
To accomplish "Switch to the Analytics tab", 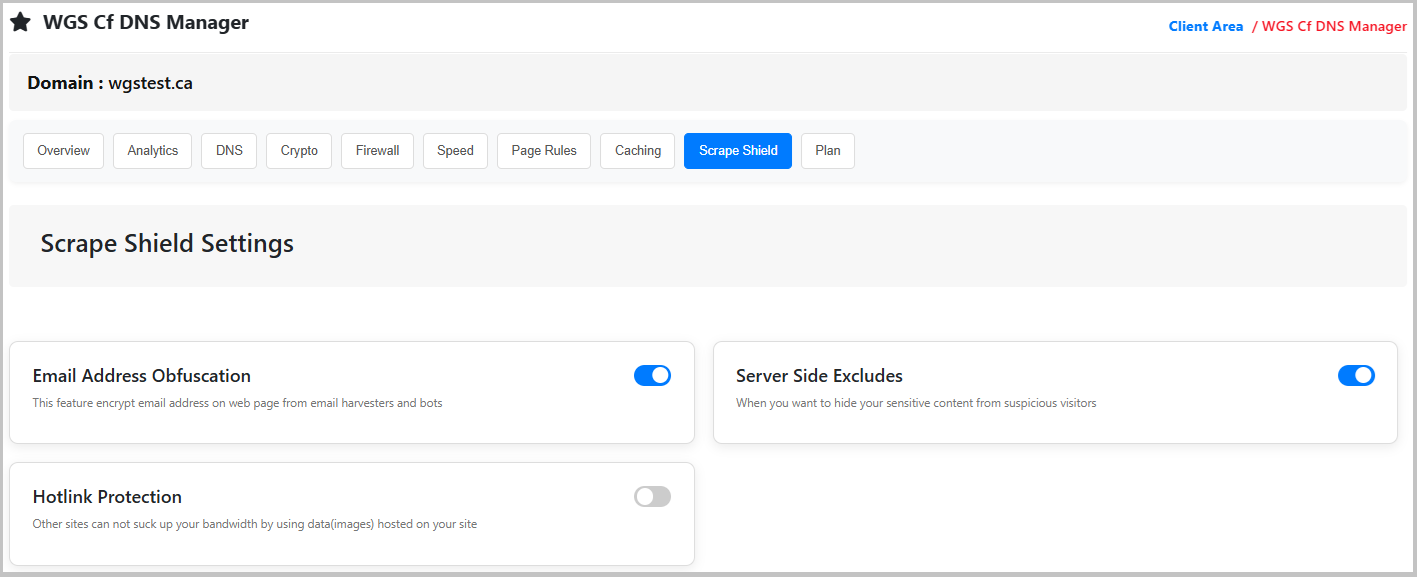I will coord(152,151).
